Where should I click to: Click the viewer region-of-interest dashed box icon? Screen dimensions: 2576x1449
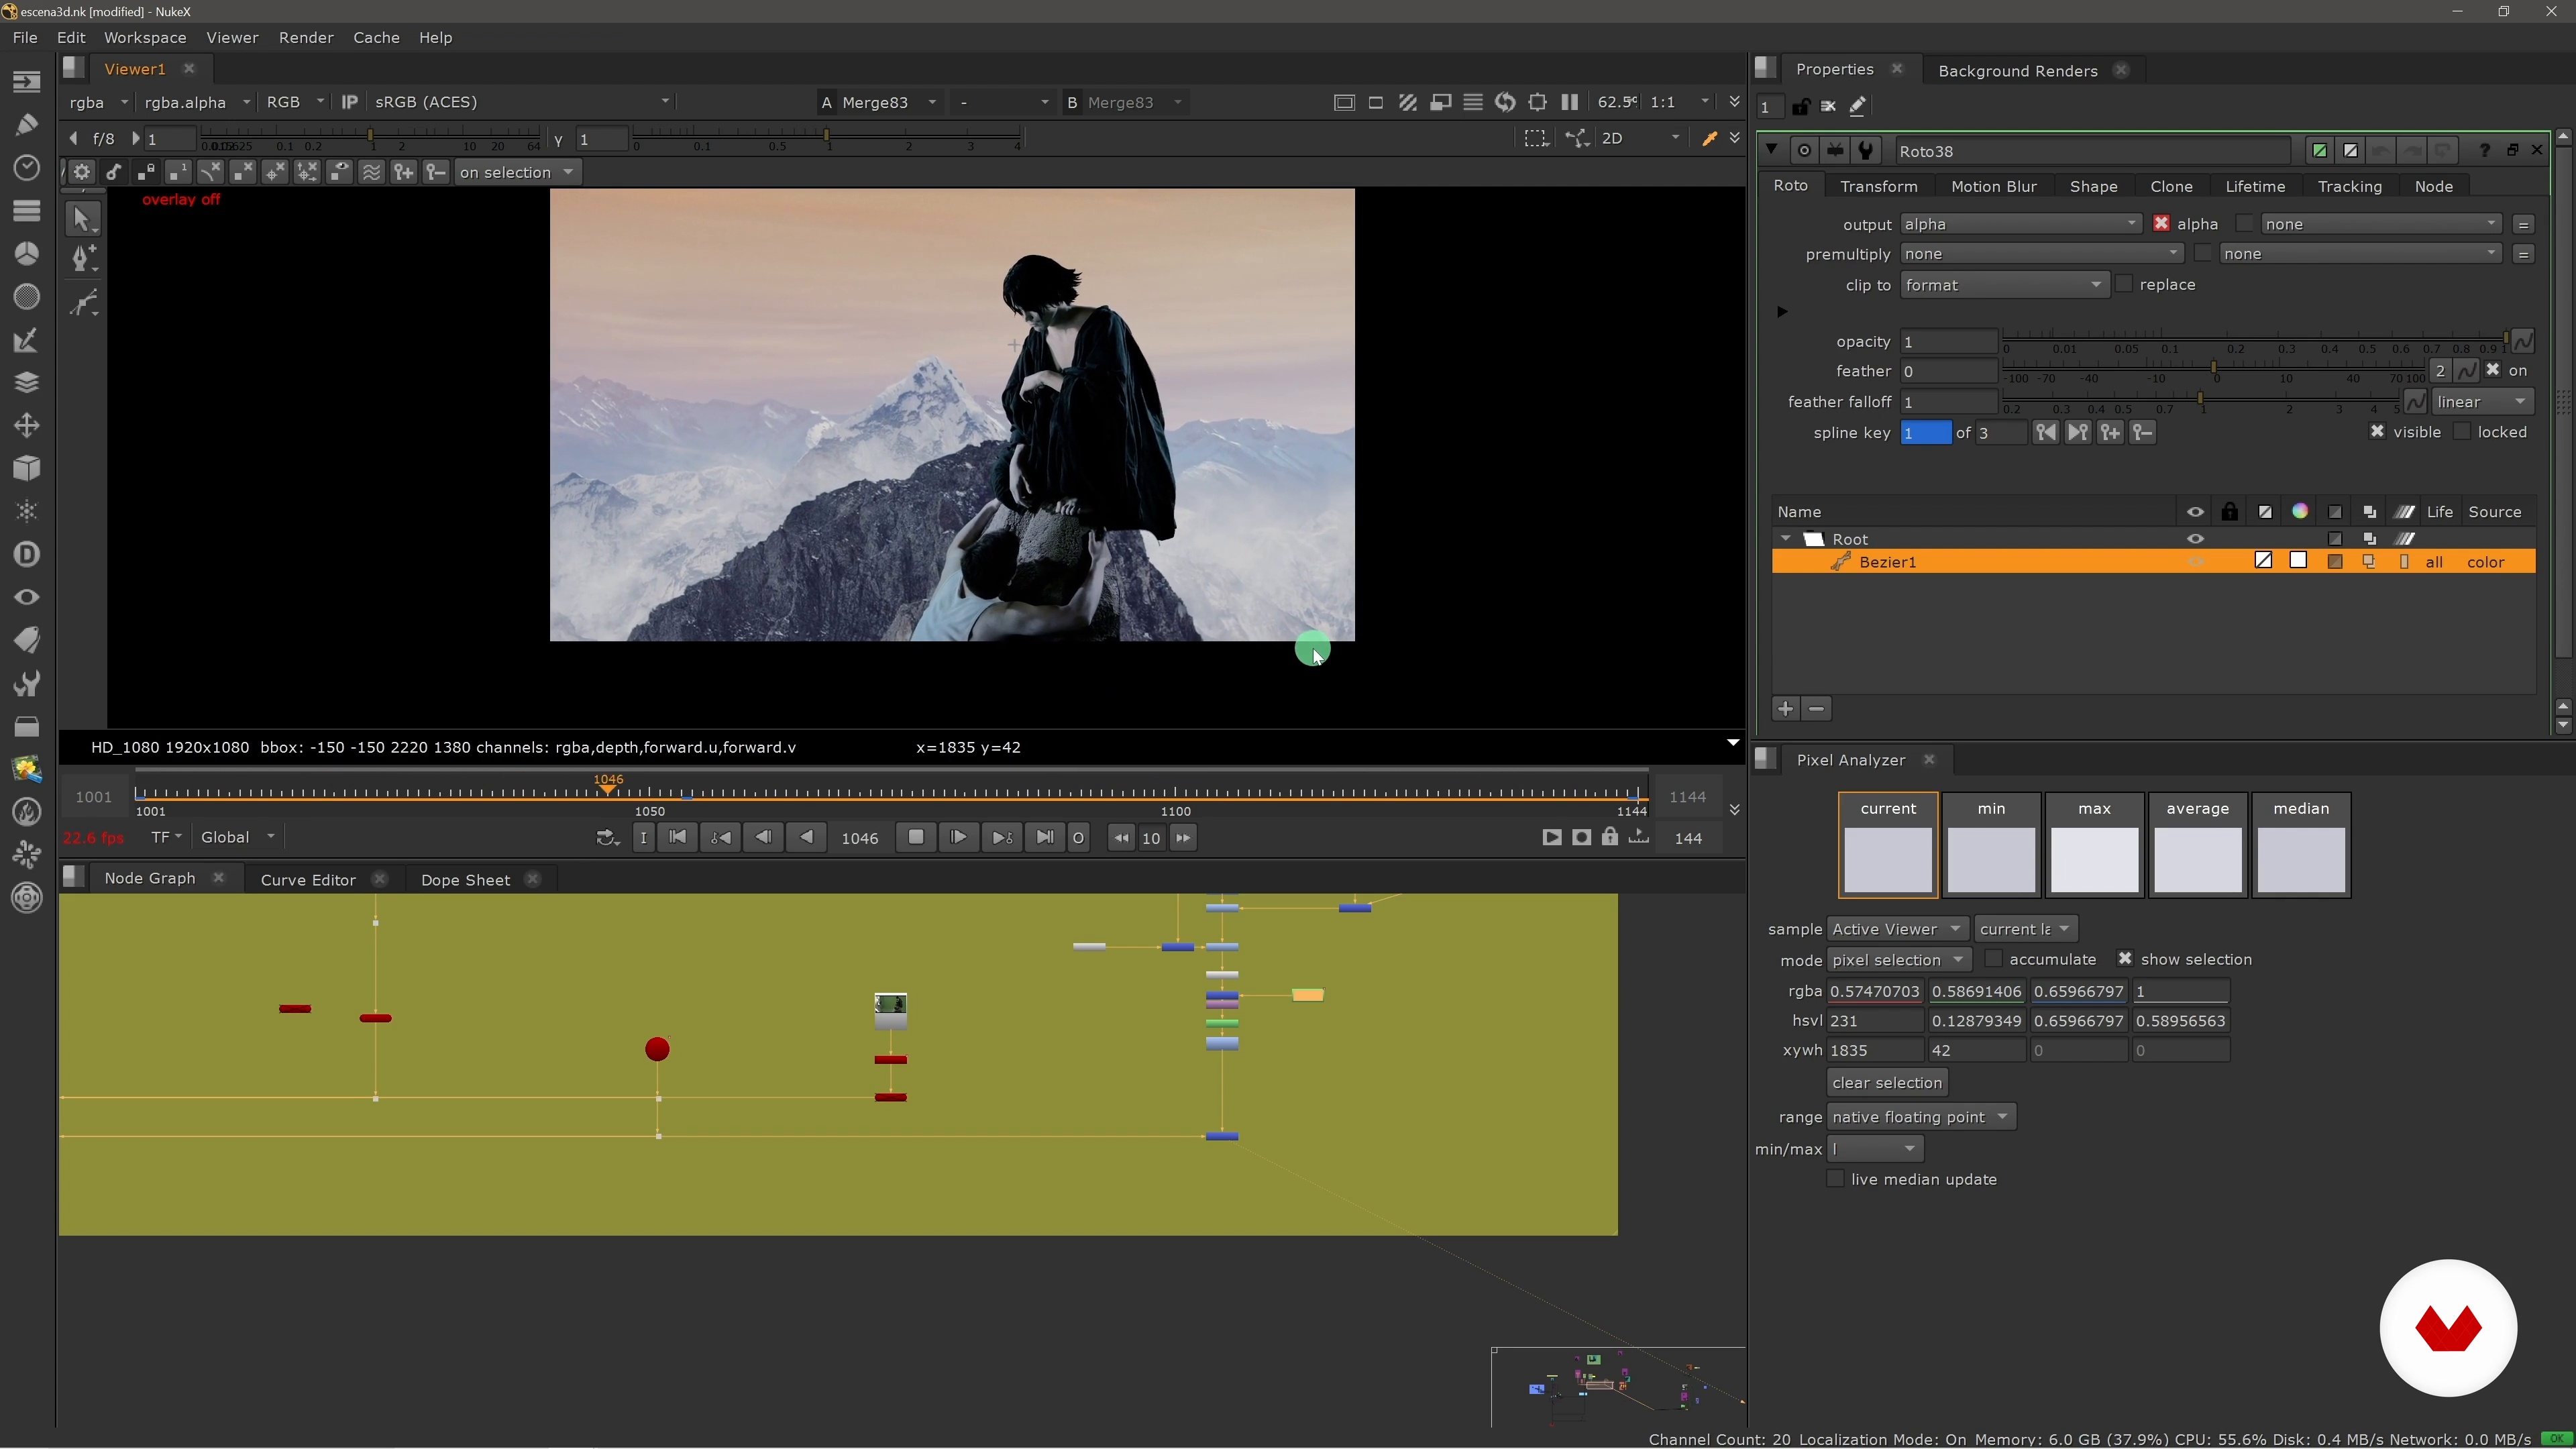1536,138
